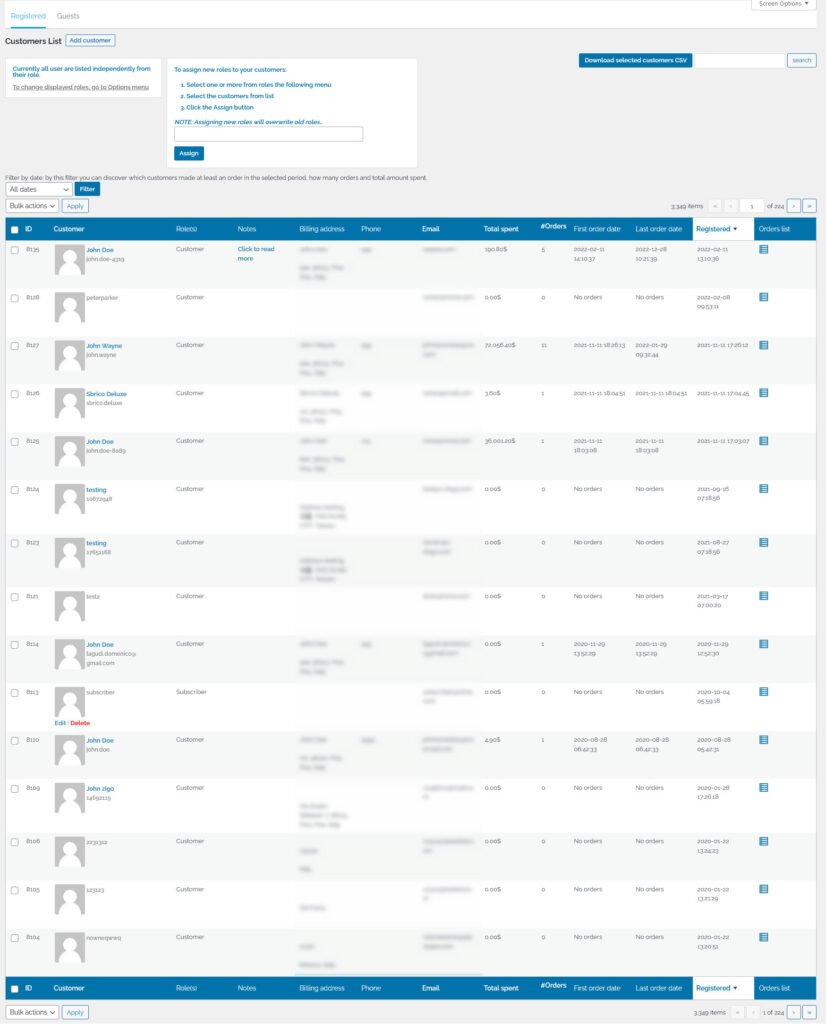This screenshot has width=826, height=1024.
Task: Open orders list icon for customer 8135
Action: pos(763,249)
